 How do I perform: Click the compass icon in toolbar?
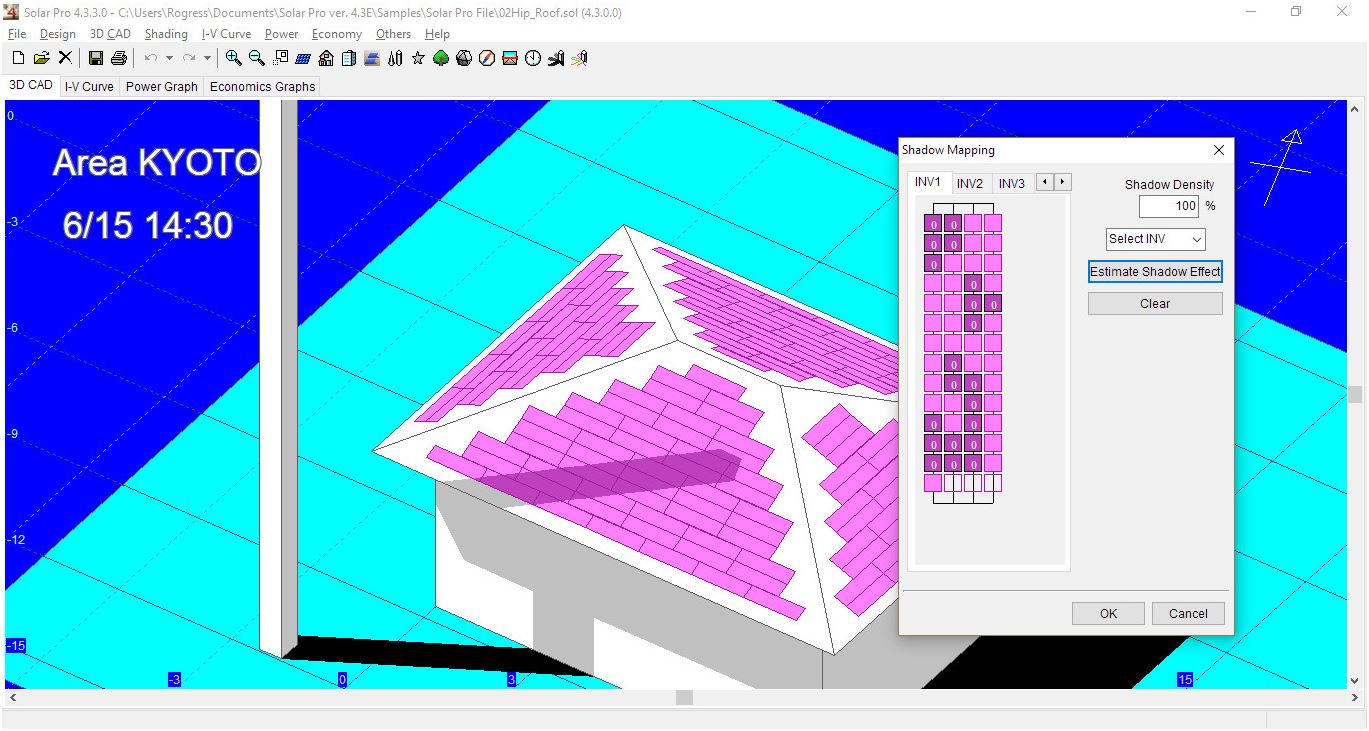tap(487, 58)
